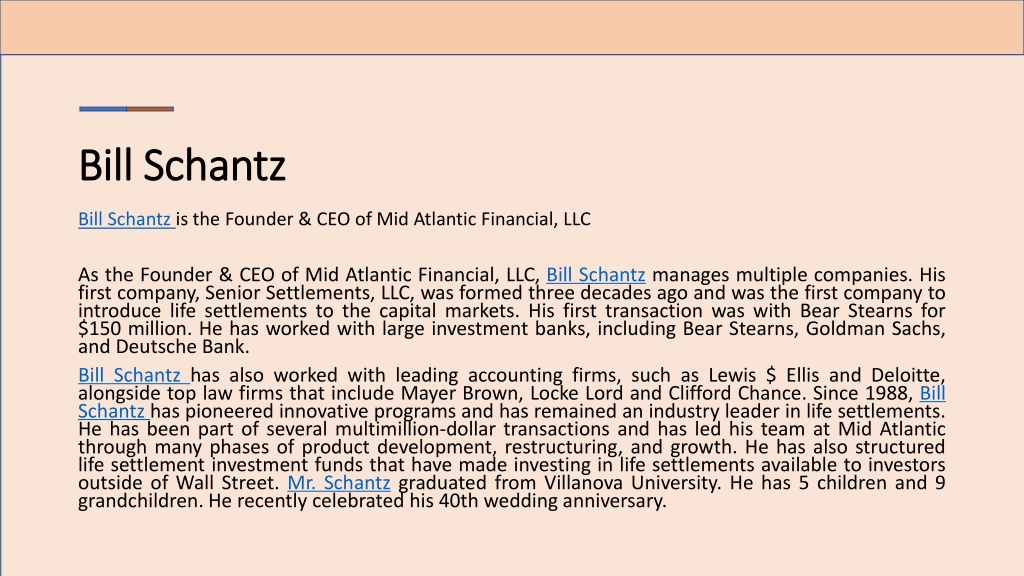This screenshot has height=576, width=1024.
Task: Open the Bill Schantz link before "is the Founder"
Action: pyautogui.click(x=127, y=219)
